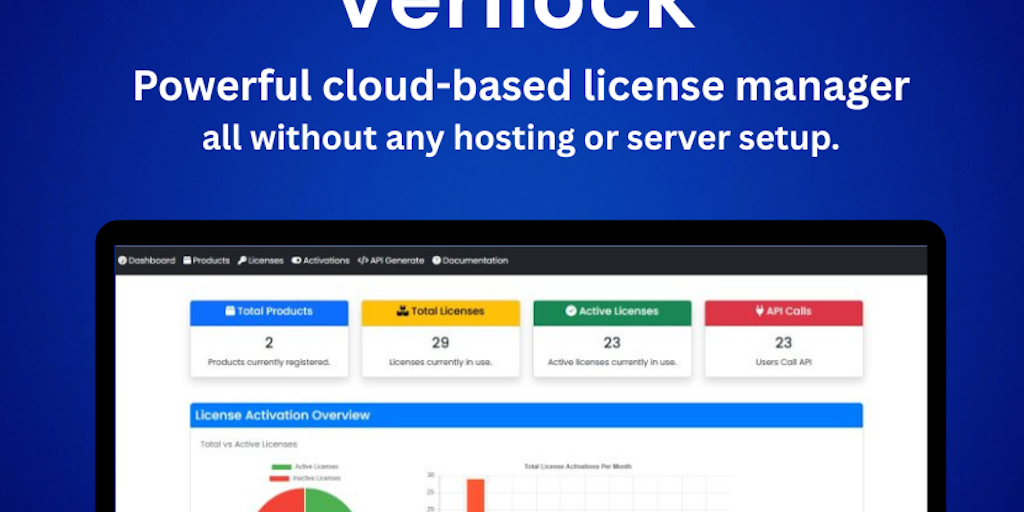Click the 'Total vs Active Licenses' label
The image size is (1024, 512).
point(249,445)
